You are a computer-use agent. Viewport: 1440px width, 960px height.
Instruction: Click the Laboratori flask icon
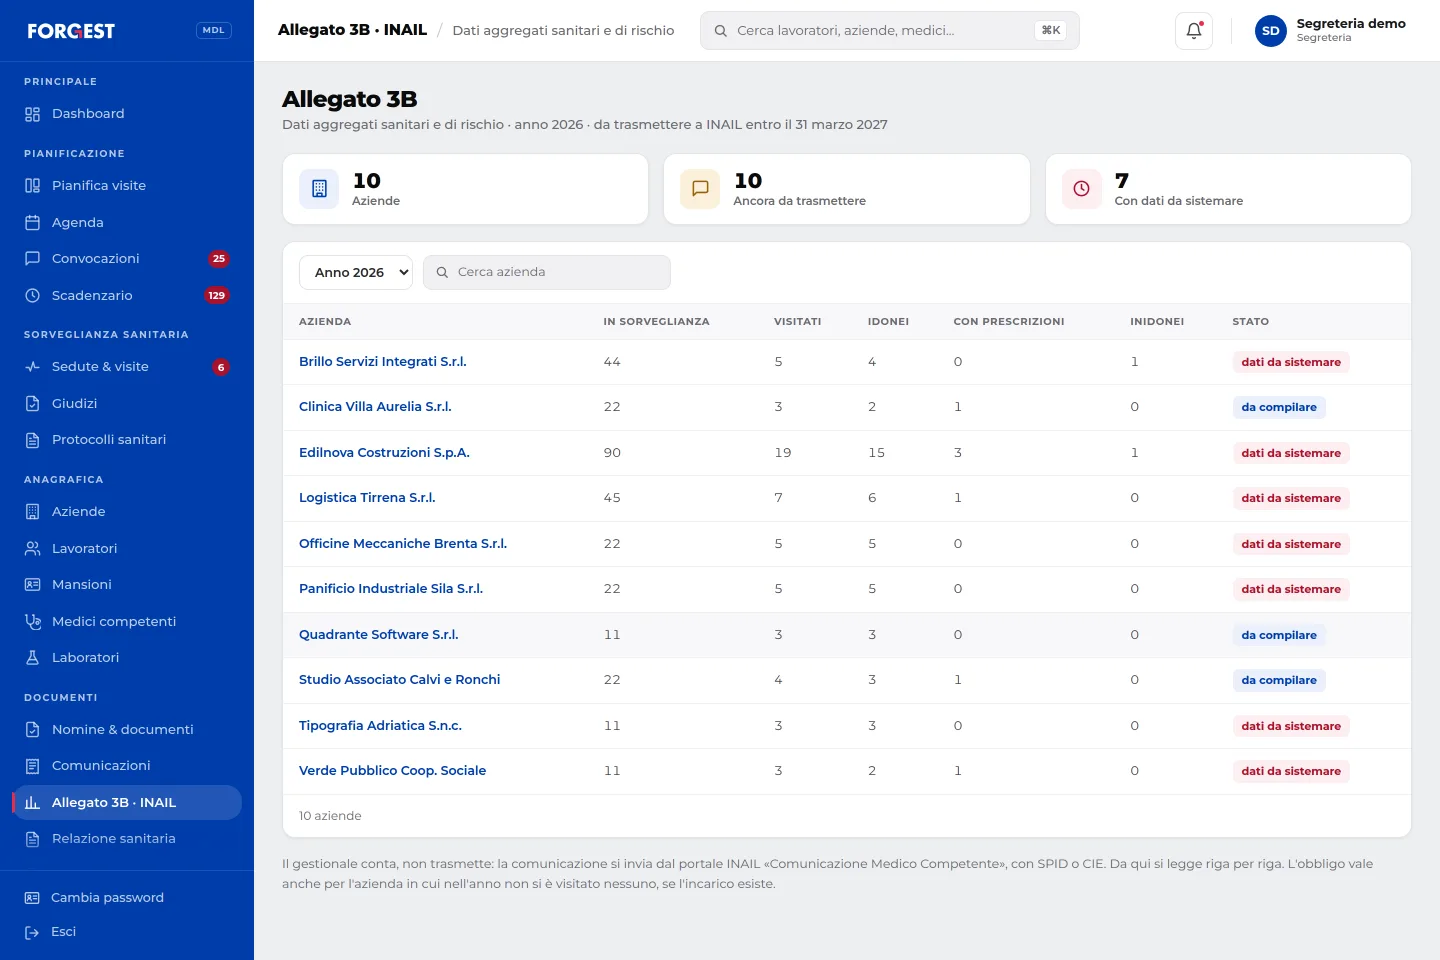click(32, 658)
